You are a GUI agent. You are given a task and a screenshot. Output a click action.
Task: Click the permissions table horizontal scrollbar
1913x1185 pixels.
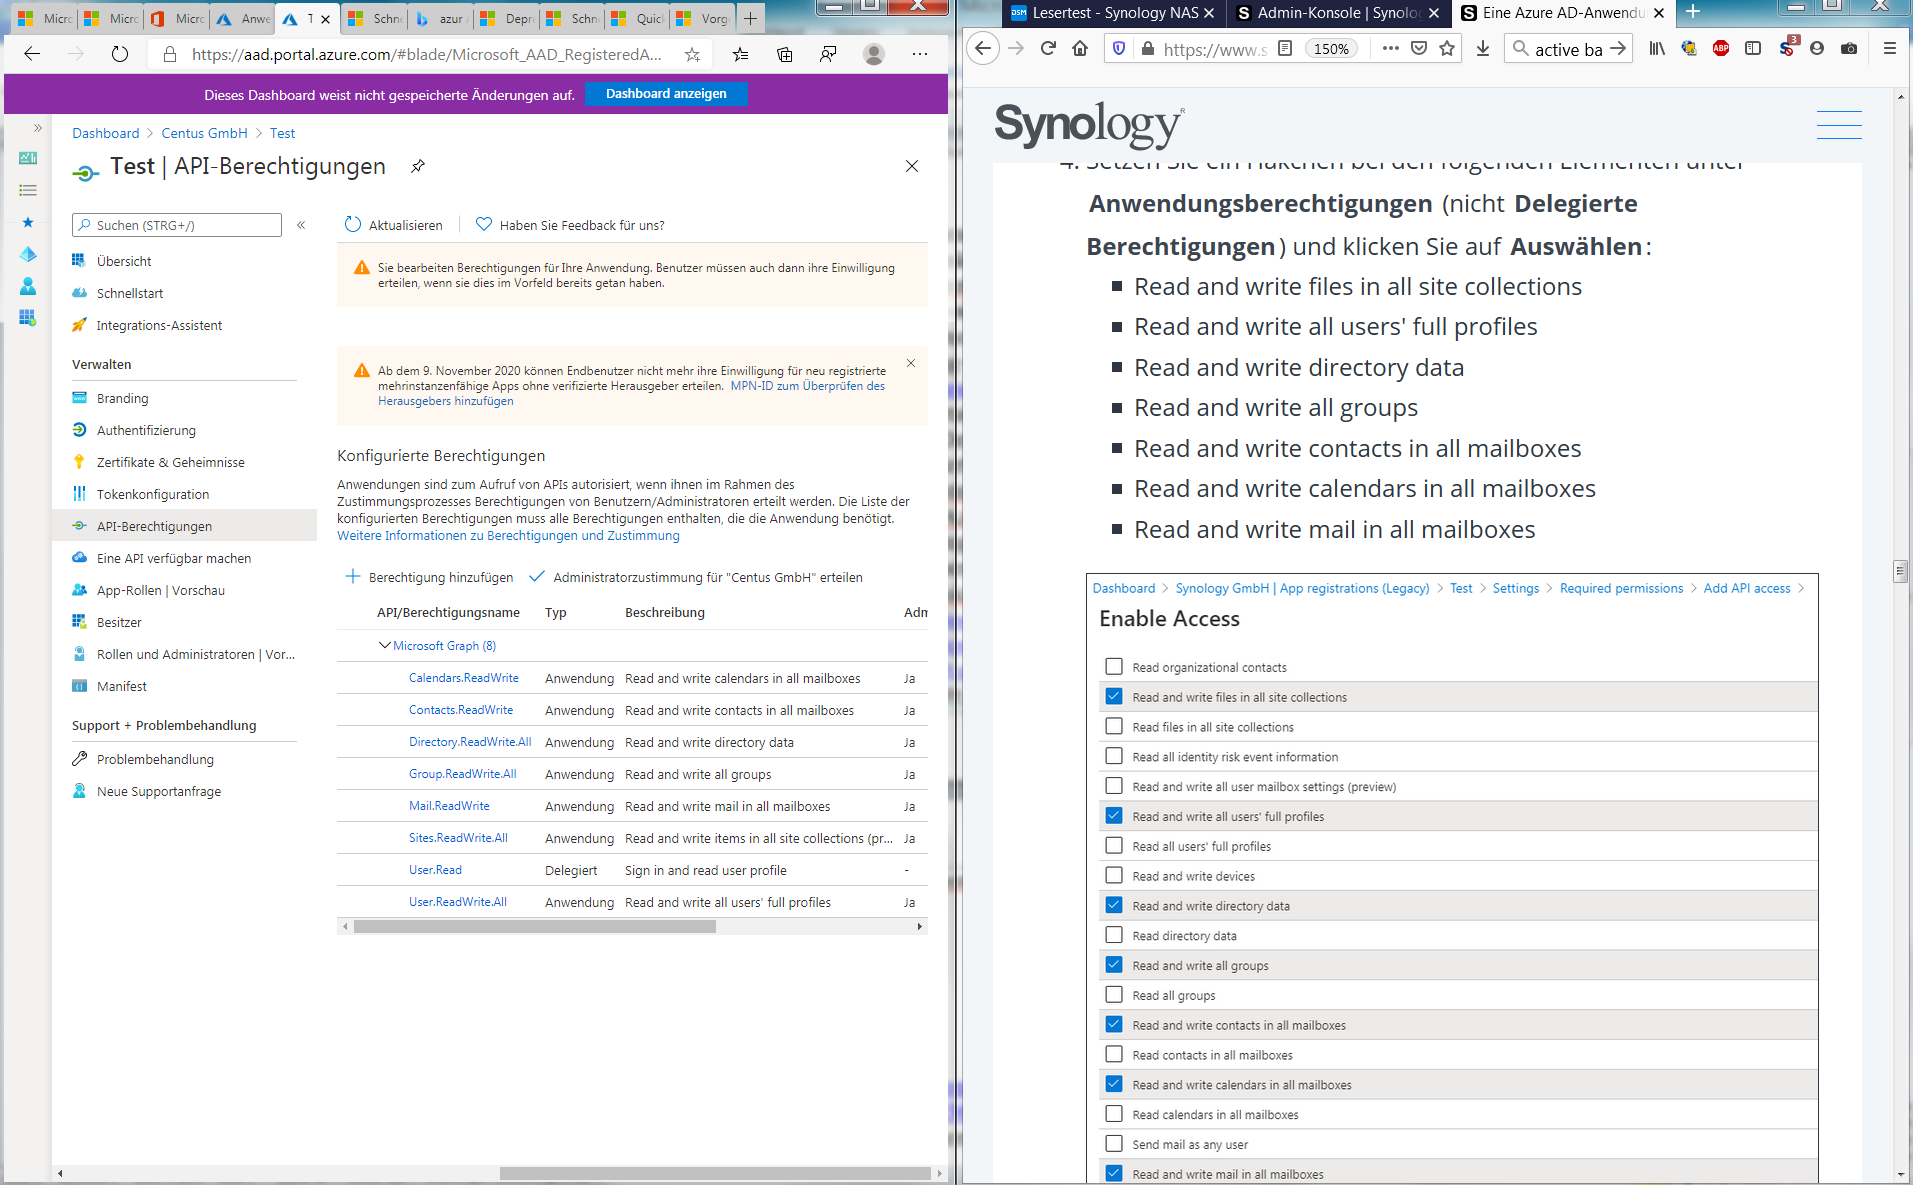coord(535,926)
